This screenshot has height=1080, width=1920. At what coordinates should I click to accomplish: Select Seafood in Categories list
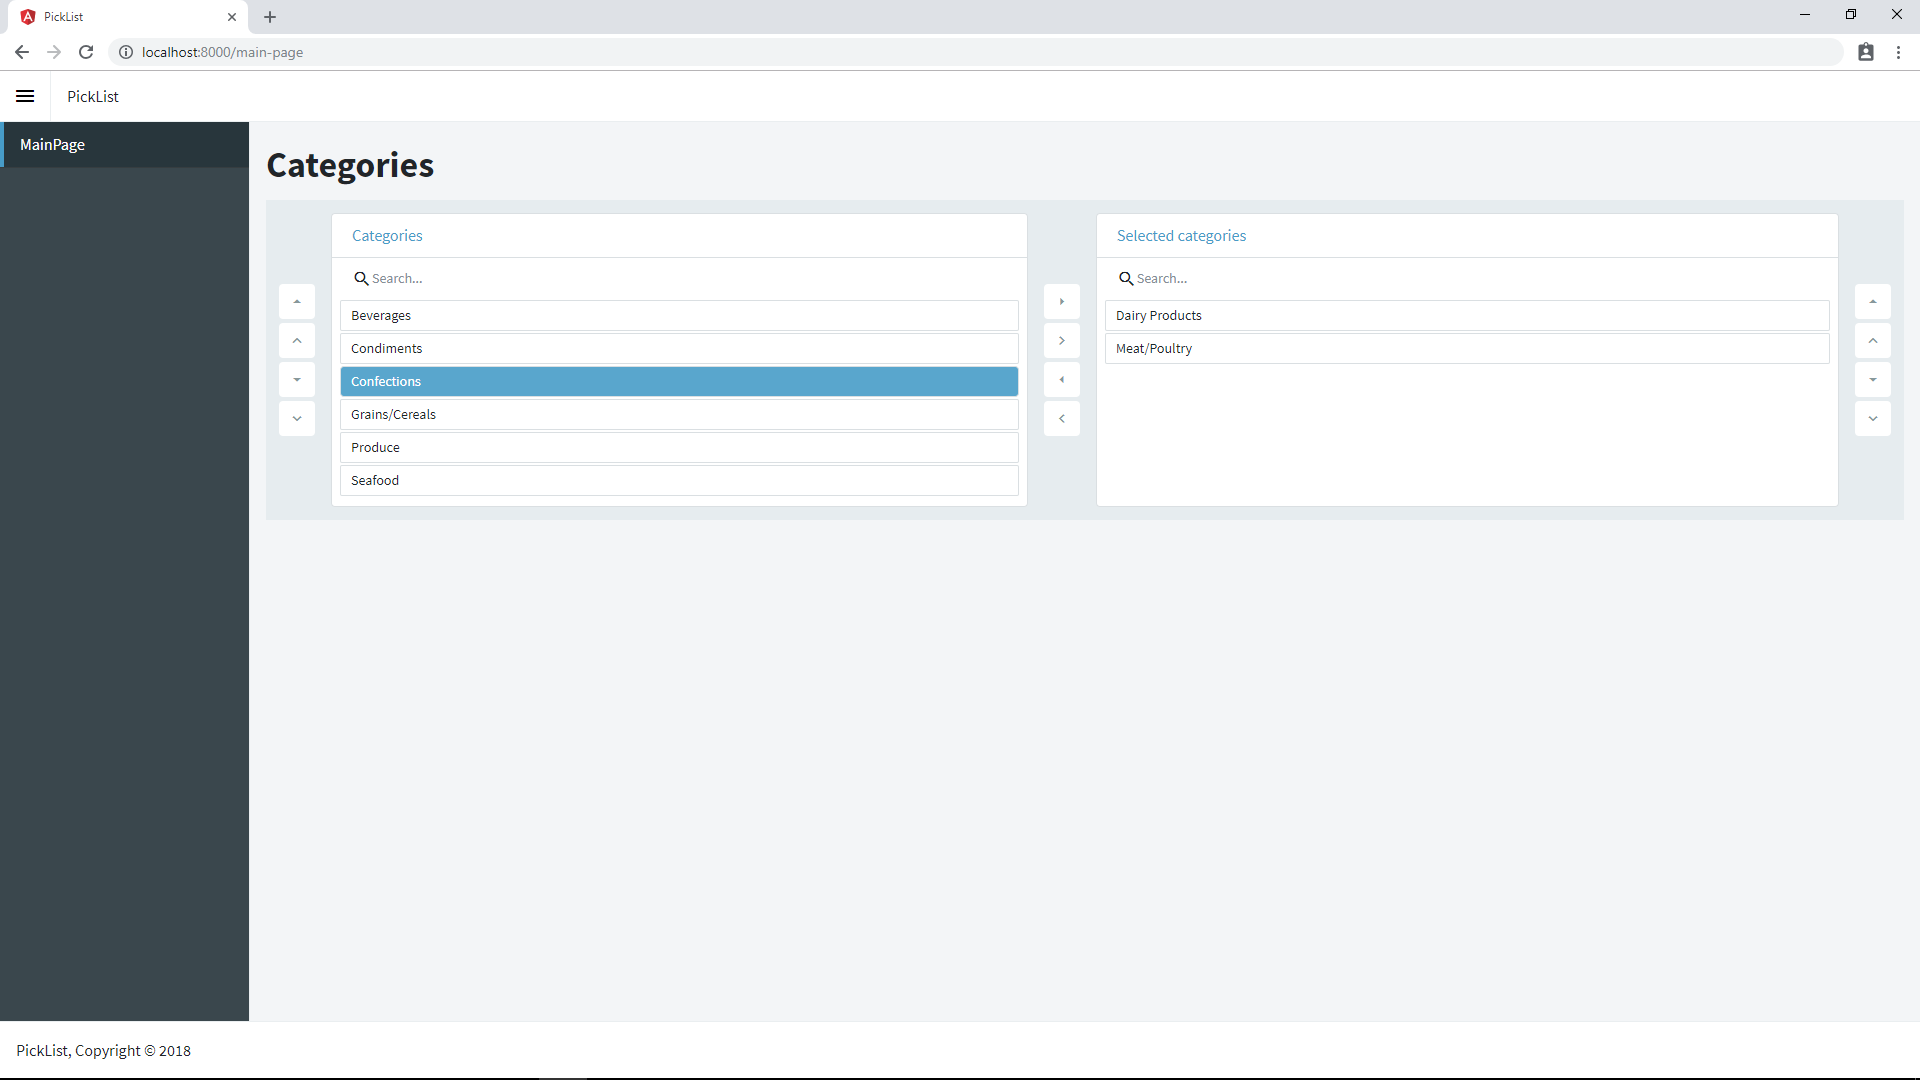[679, 481]
